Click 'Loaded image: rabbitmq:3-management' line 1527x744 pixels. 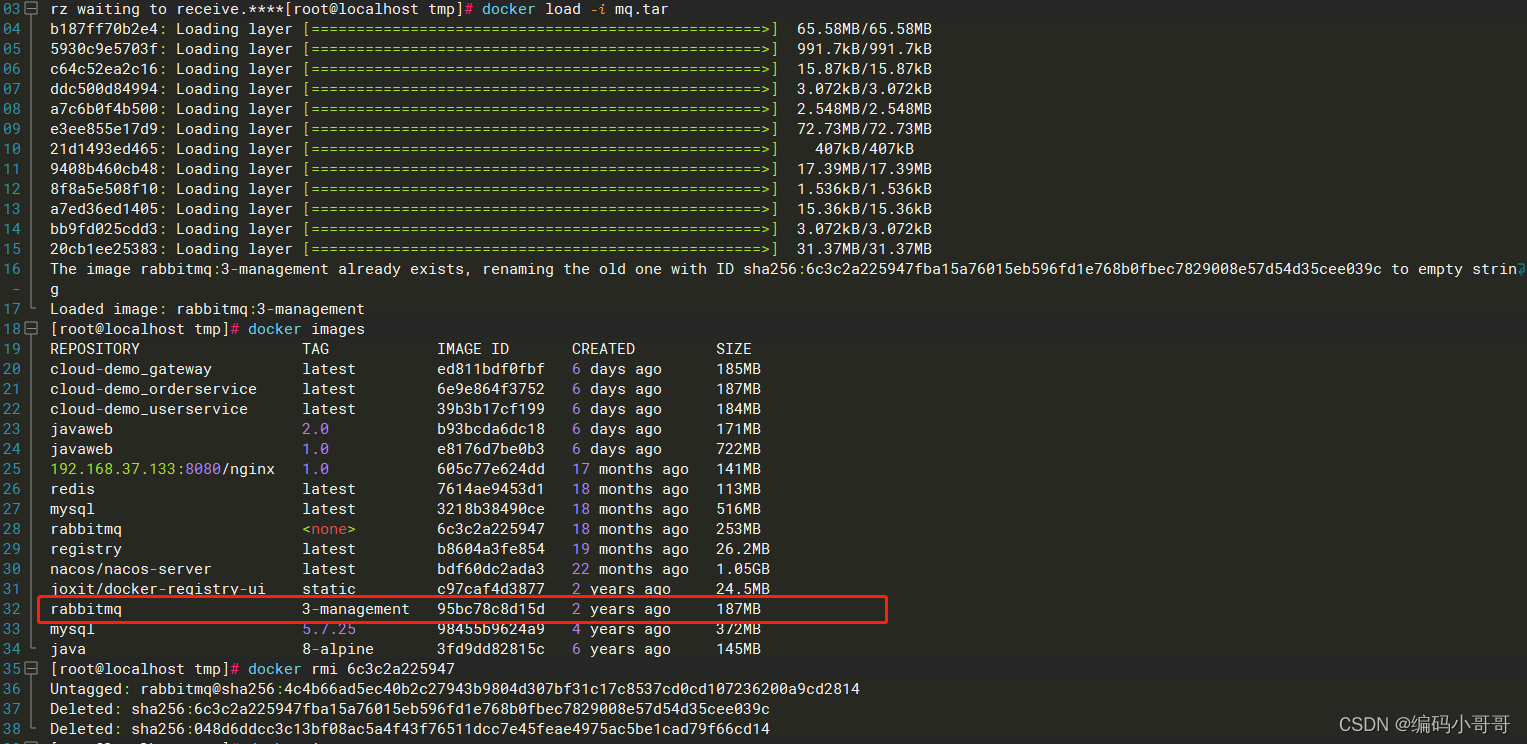(207, 309)
